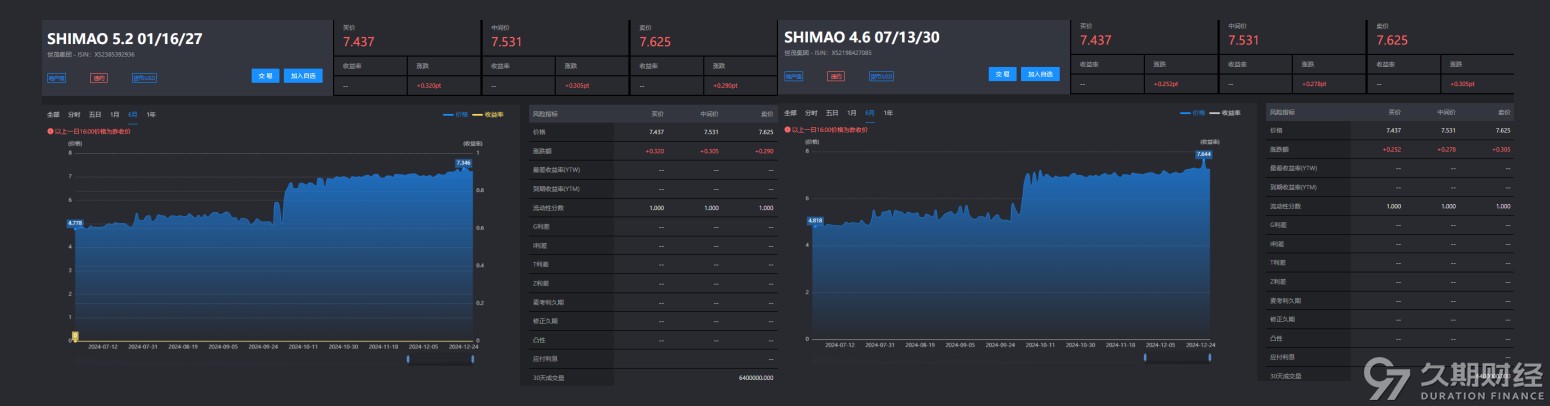Select the red 违约 tag on SHIMAO 5.2
Image resolution: width=1550 pixels, height=406 pixels.
pyautogui.click(x=97, y=76)
